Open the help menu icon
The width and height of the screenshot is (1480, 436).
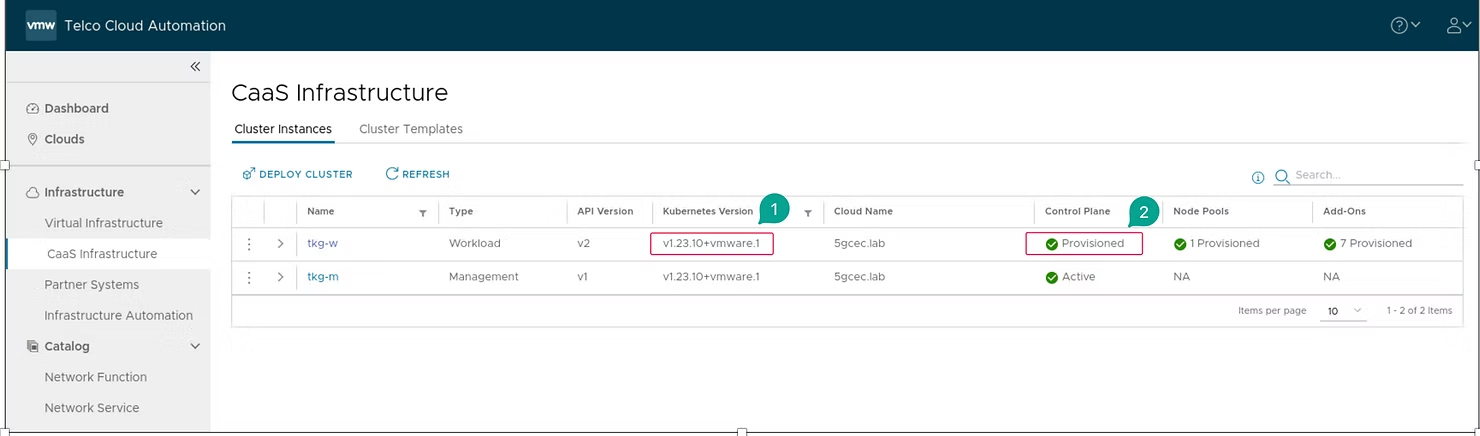pos(1405,26)
